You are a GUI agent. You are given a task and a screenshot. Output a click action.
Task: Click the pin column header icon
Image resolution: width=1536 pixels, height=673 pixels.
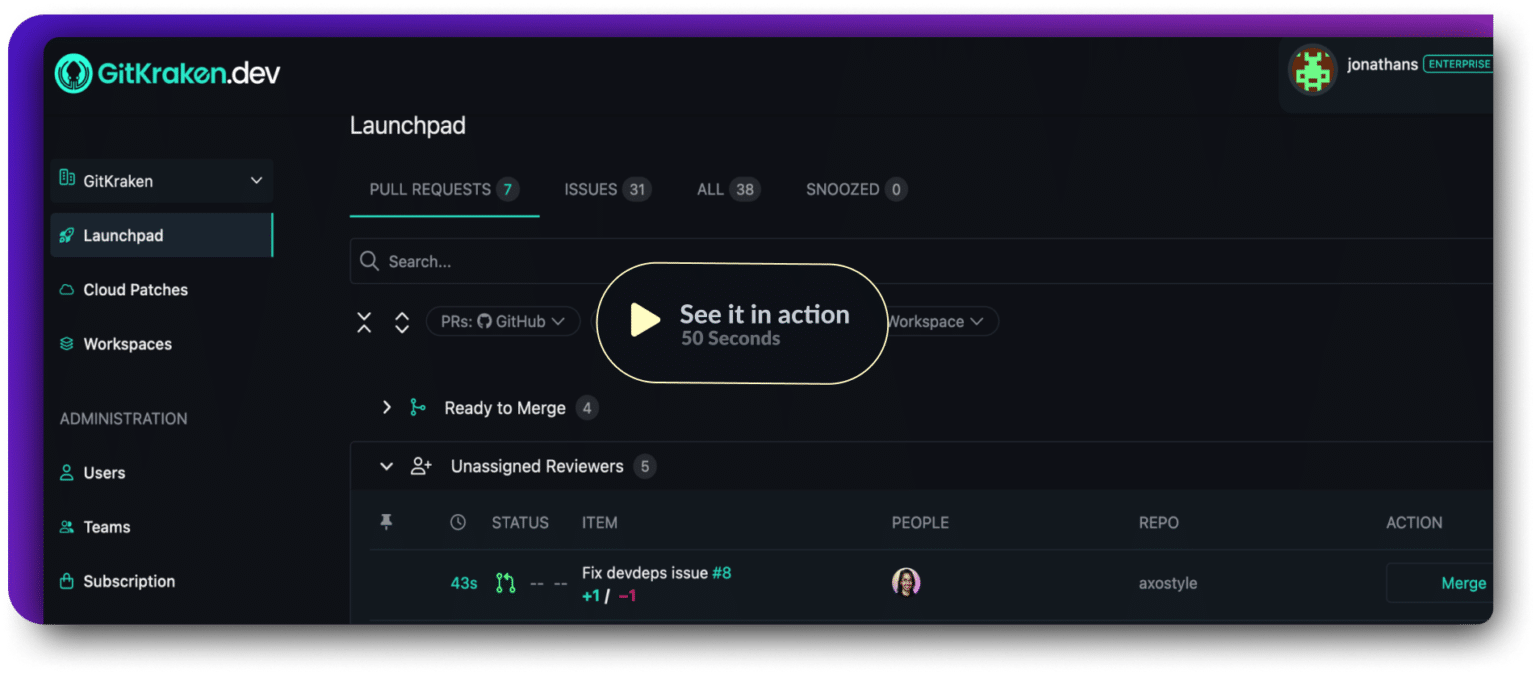pos(386,522)
